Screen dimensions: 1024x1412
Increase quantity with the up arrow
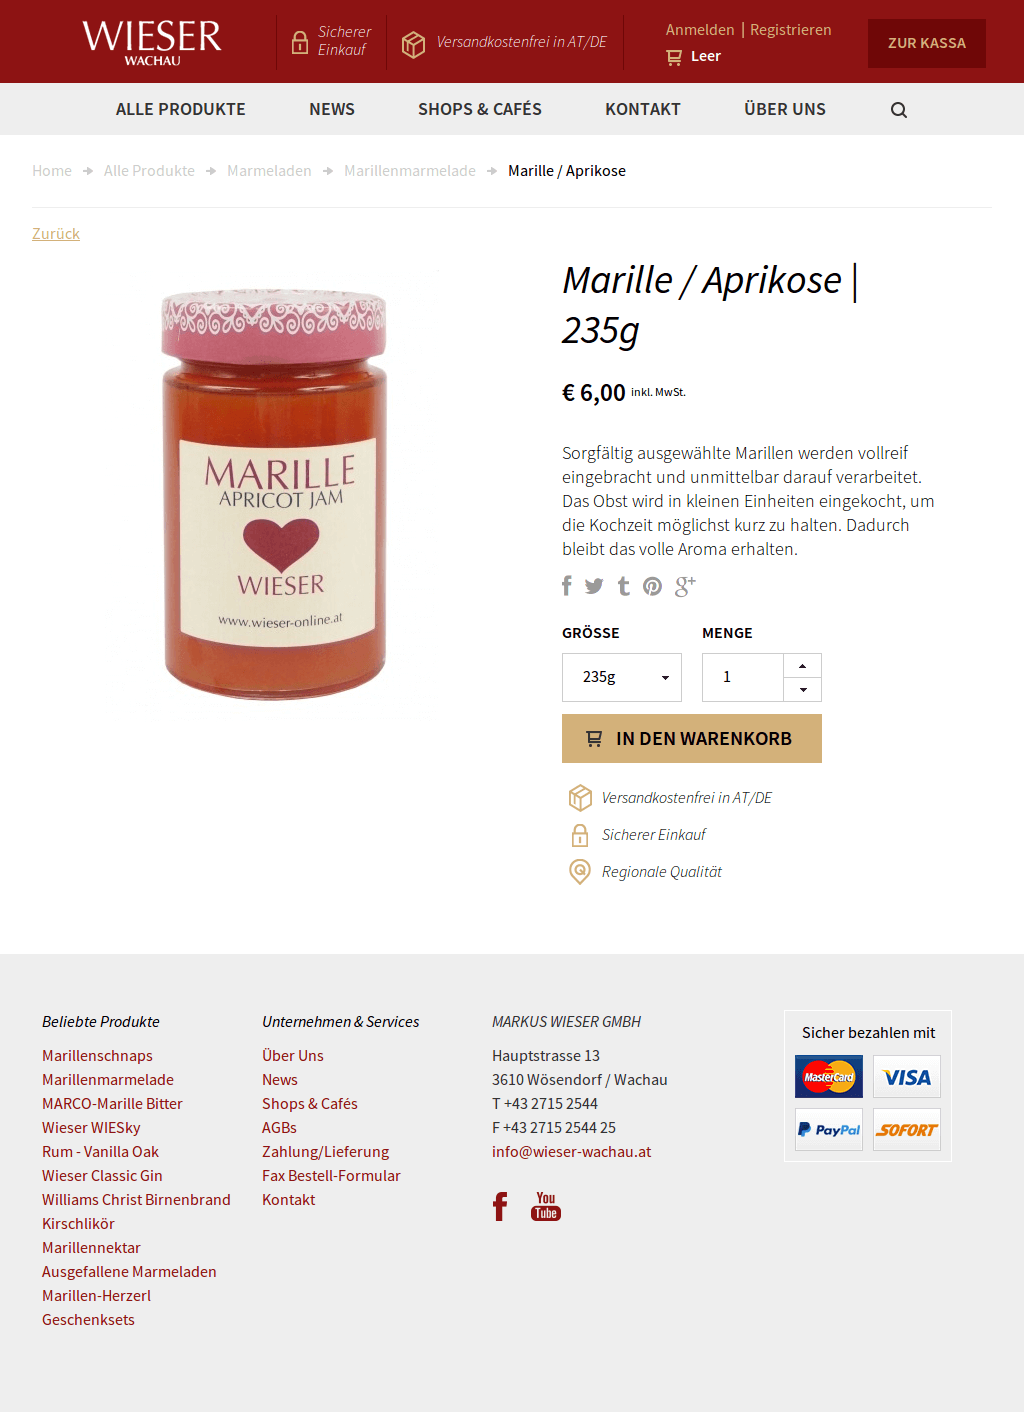[x=802, y=666]
